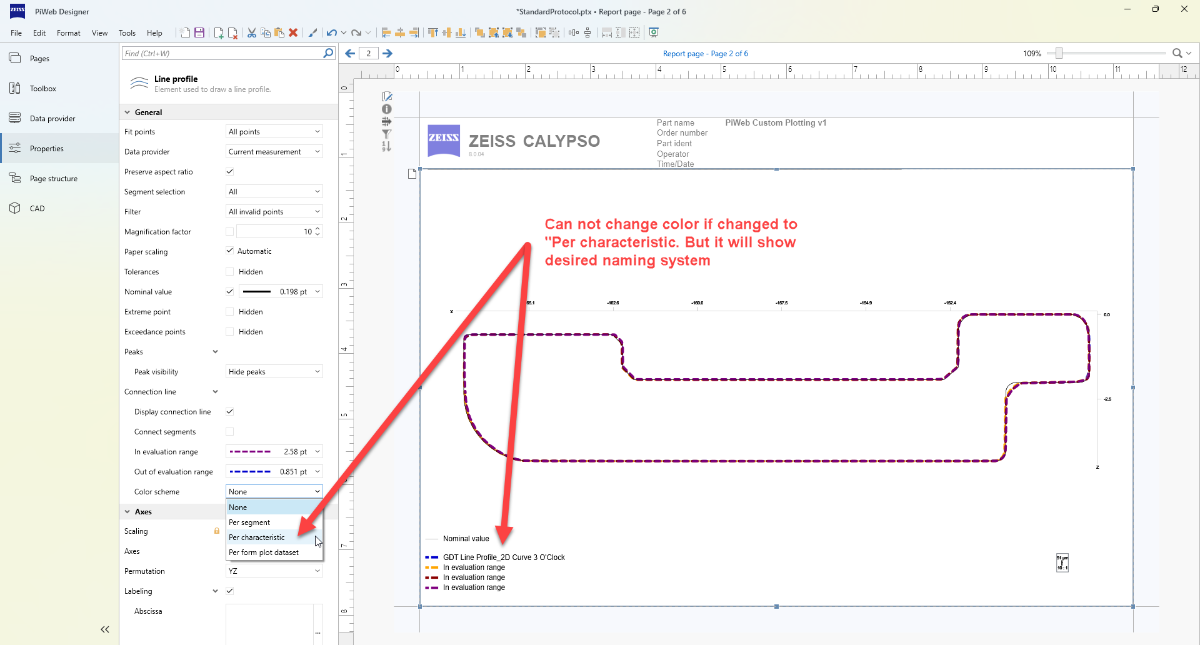
Task: Click the Save icon in toolbar
Action: click(x=200, y=33)
